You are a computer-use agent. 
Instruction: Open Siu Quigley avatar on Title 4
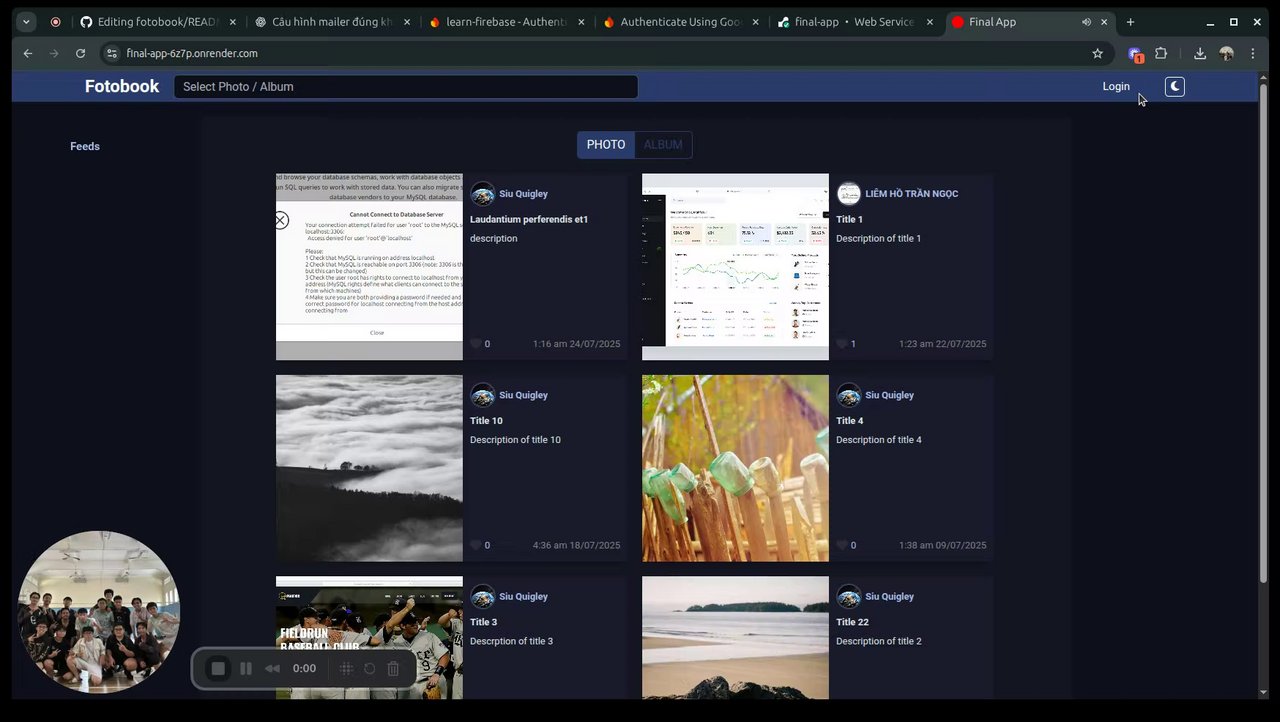coord(849,395)
